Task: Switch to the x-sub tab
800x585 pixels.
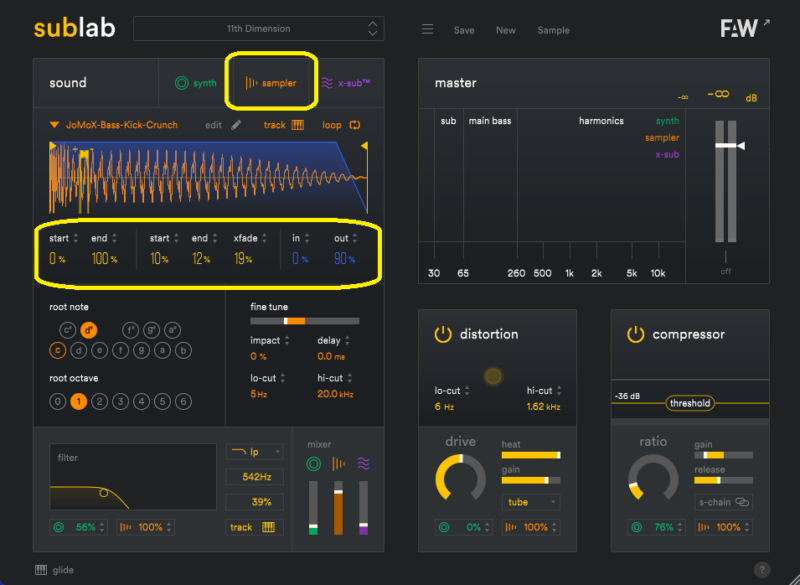Action: click(x=345, y=83)
